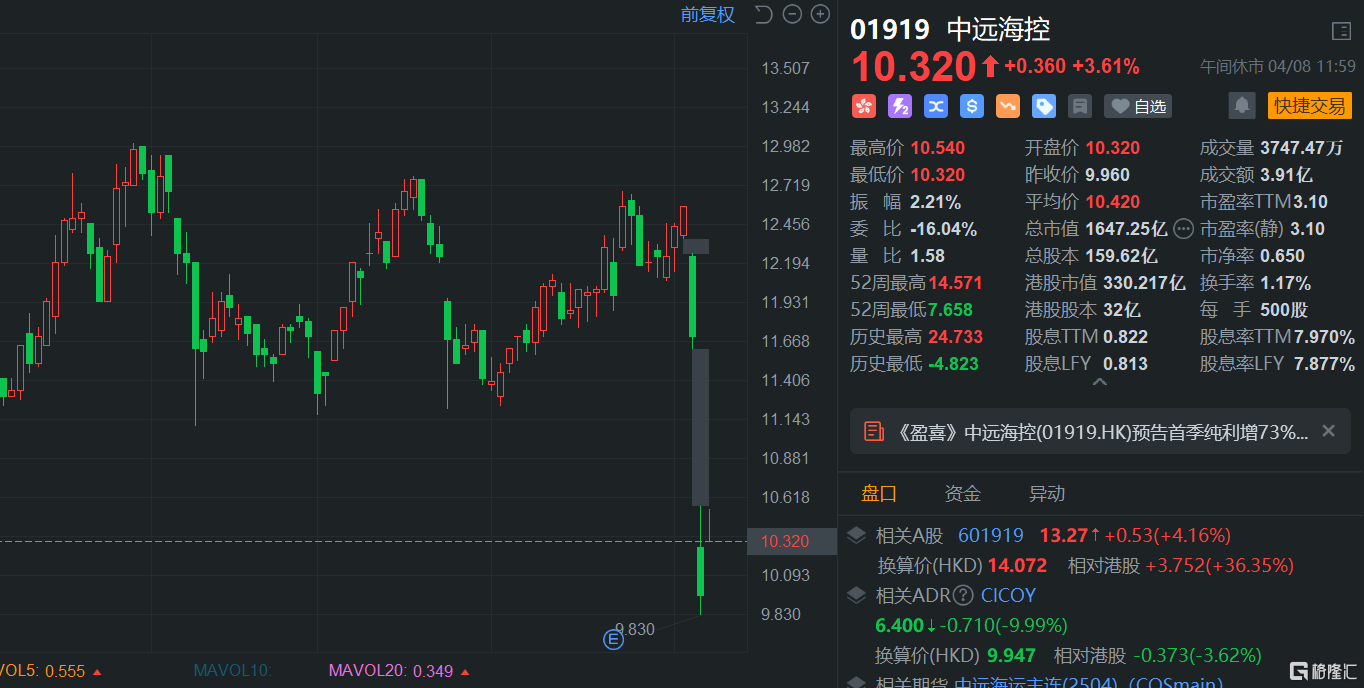Screen dimensions: 1364x688
Task: Click the 换手率 1.17% value
Action: coord(1285,283)
